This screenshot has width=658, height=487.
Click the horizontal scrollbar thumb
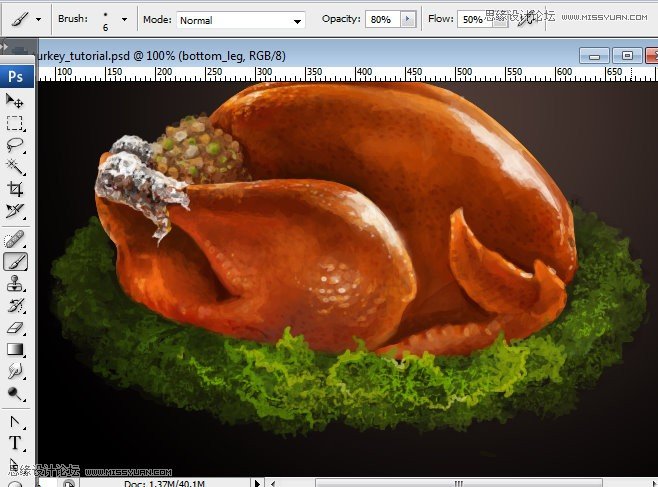tap(459, 483)
